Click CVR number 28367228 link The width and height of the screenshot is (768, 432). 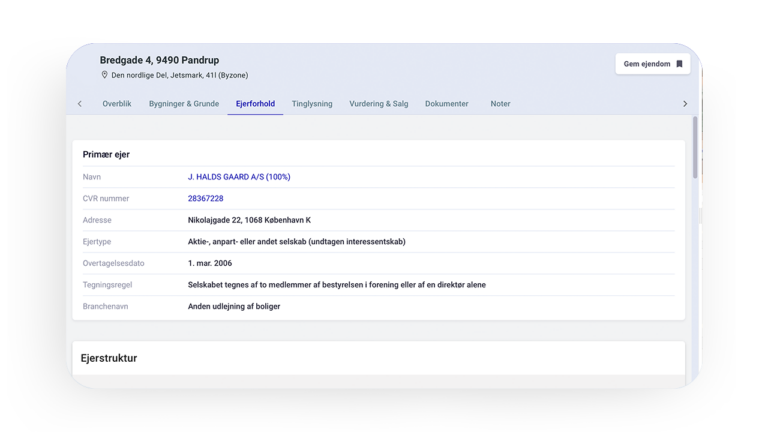coord(205,199)
